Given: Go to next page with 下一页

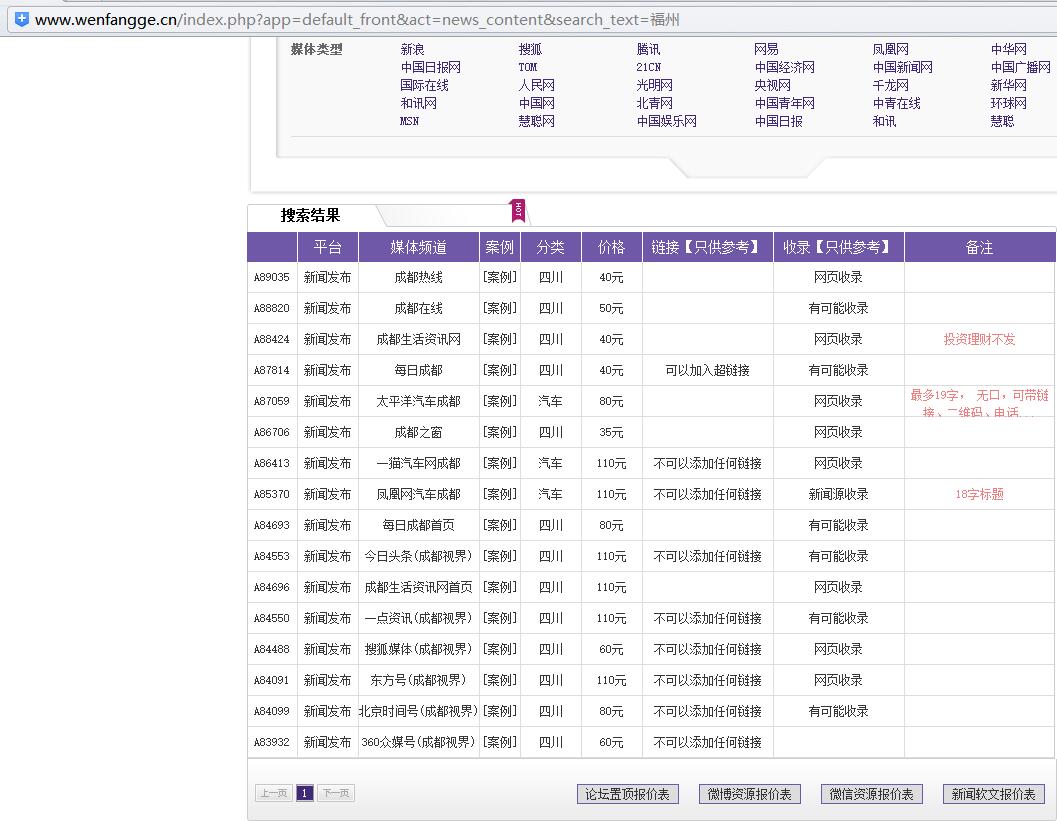Looking at the screenshot, I should (336, 793).
